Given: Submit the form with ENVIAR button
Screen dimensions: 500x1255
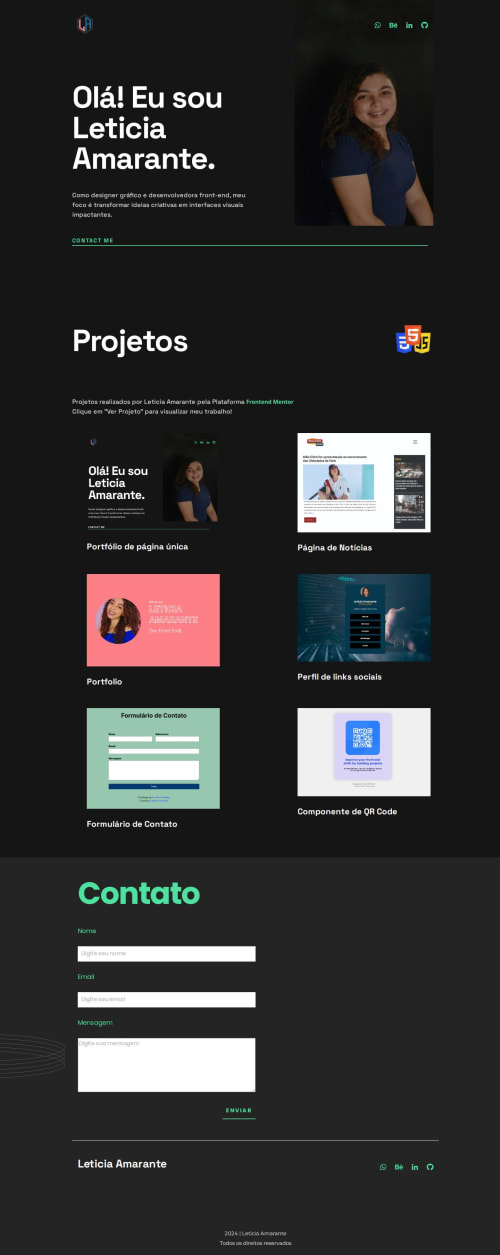Looking at the screenshot, I should point(239,1111).
